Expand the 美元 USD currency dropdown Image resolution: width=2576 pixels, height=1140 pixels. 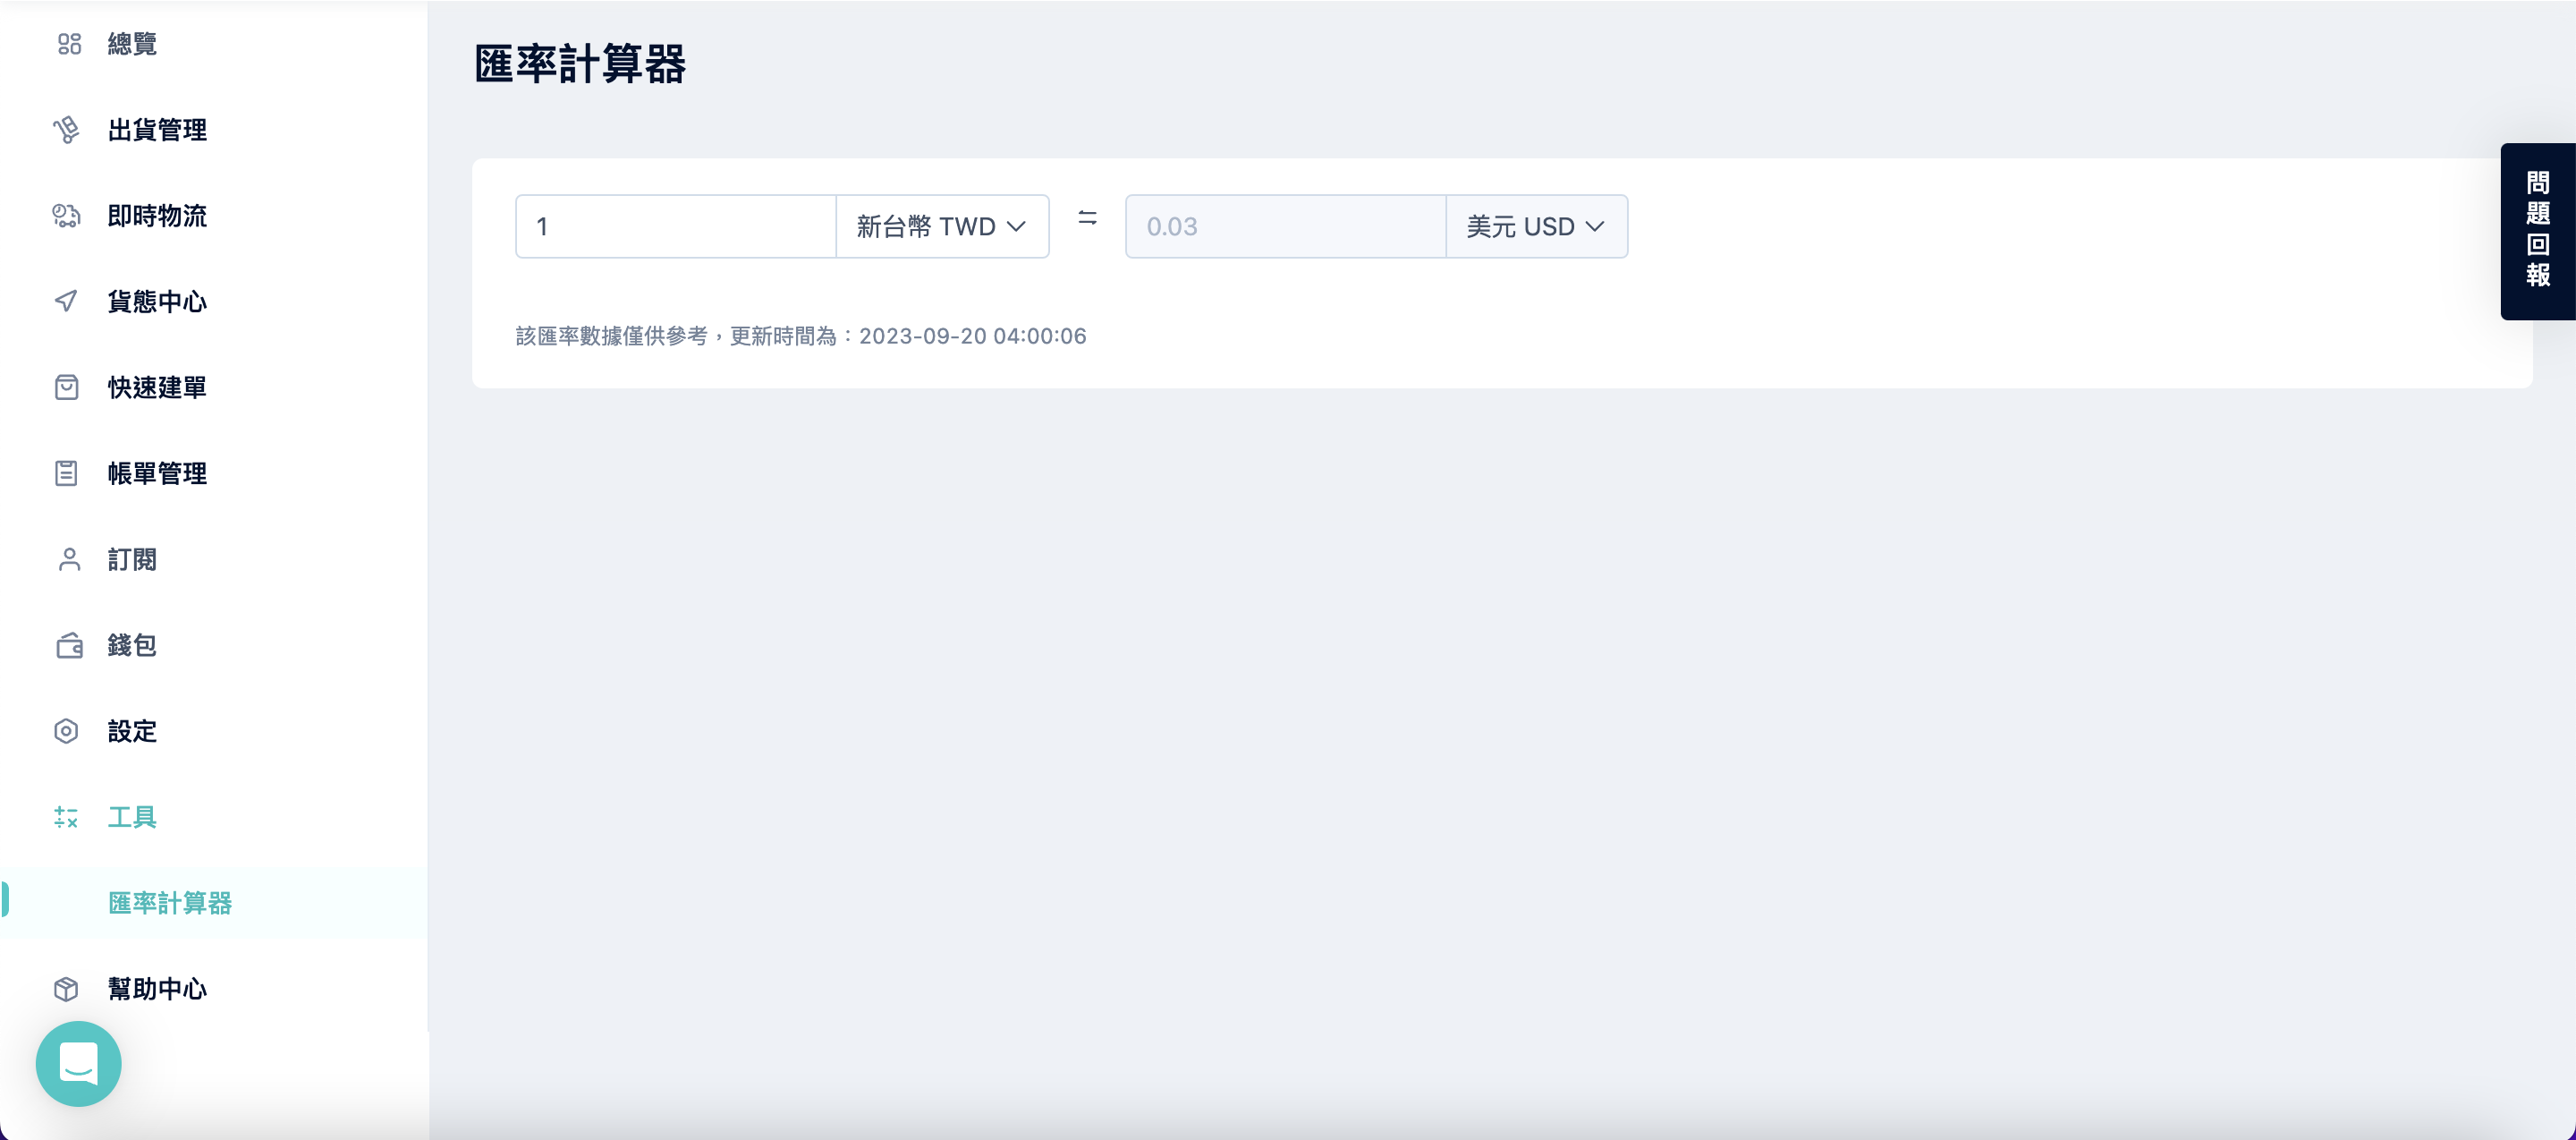point(1536,226)
